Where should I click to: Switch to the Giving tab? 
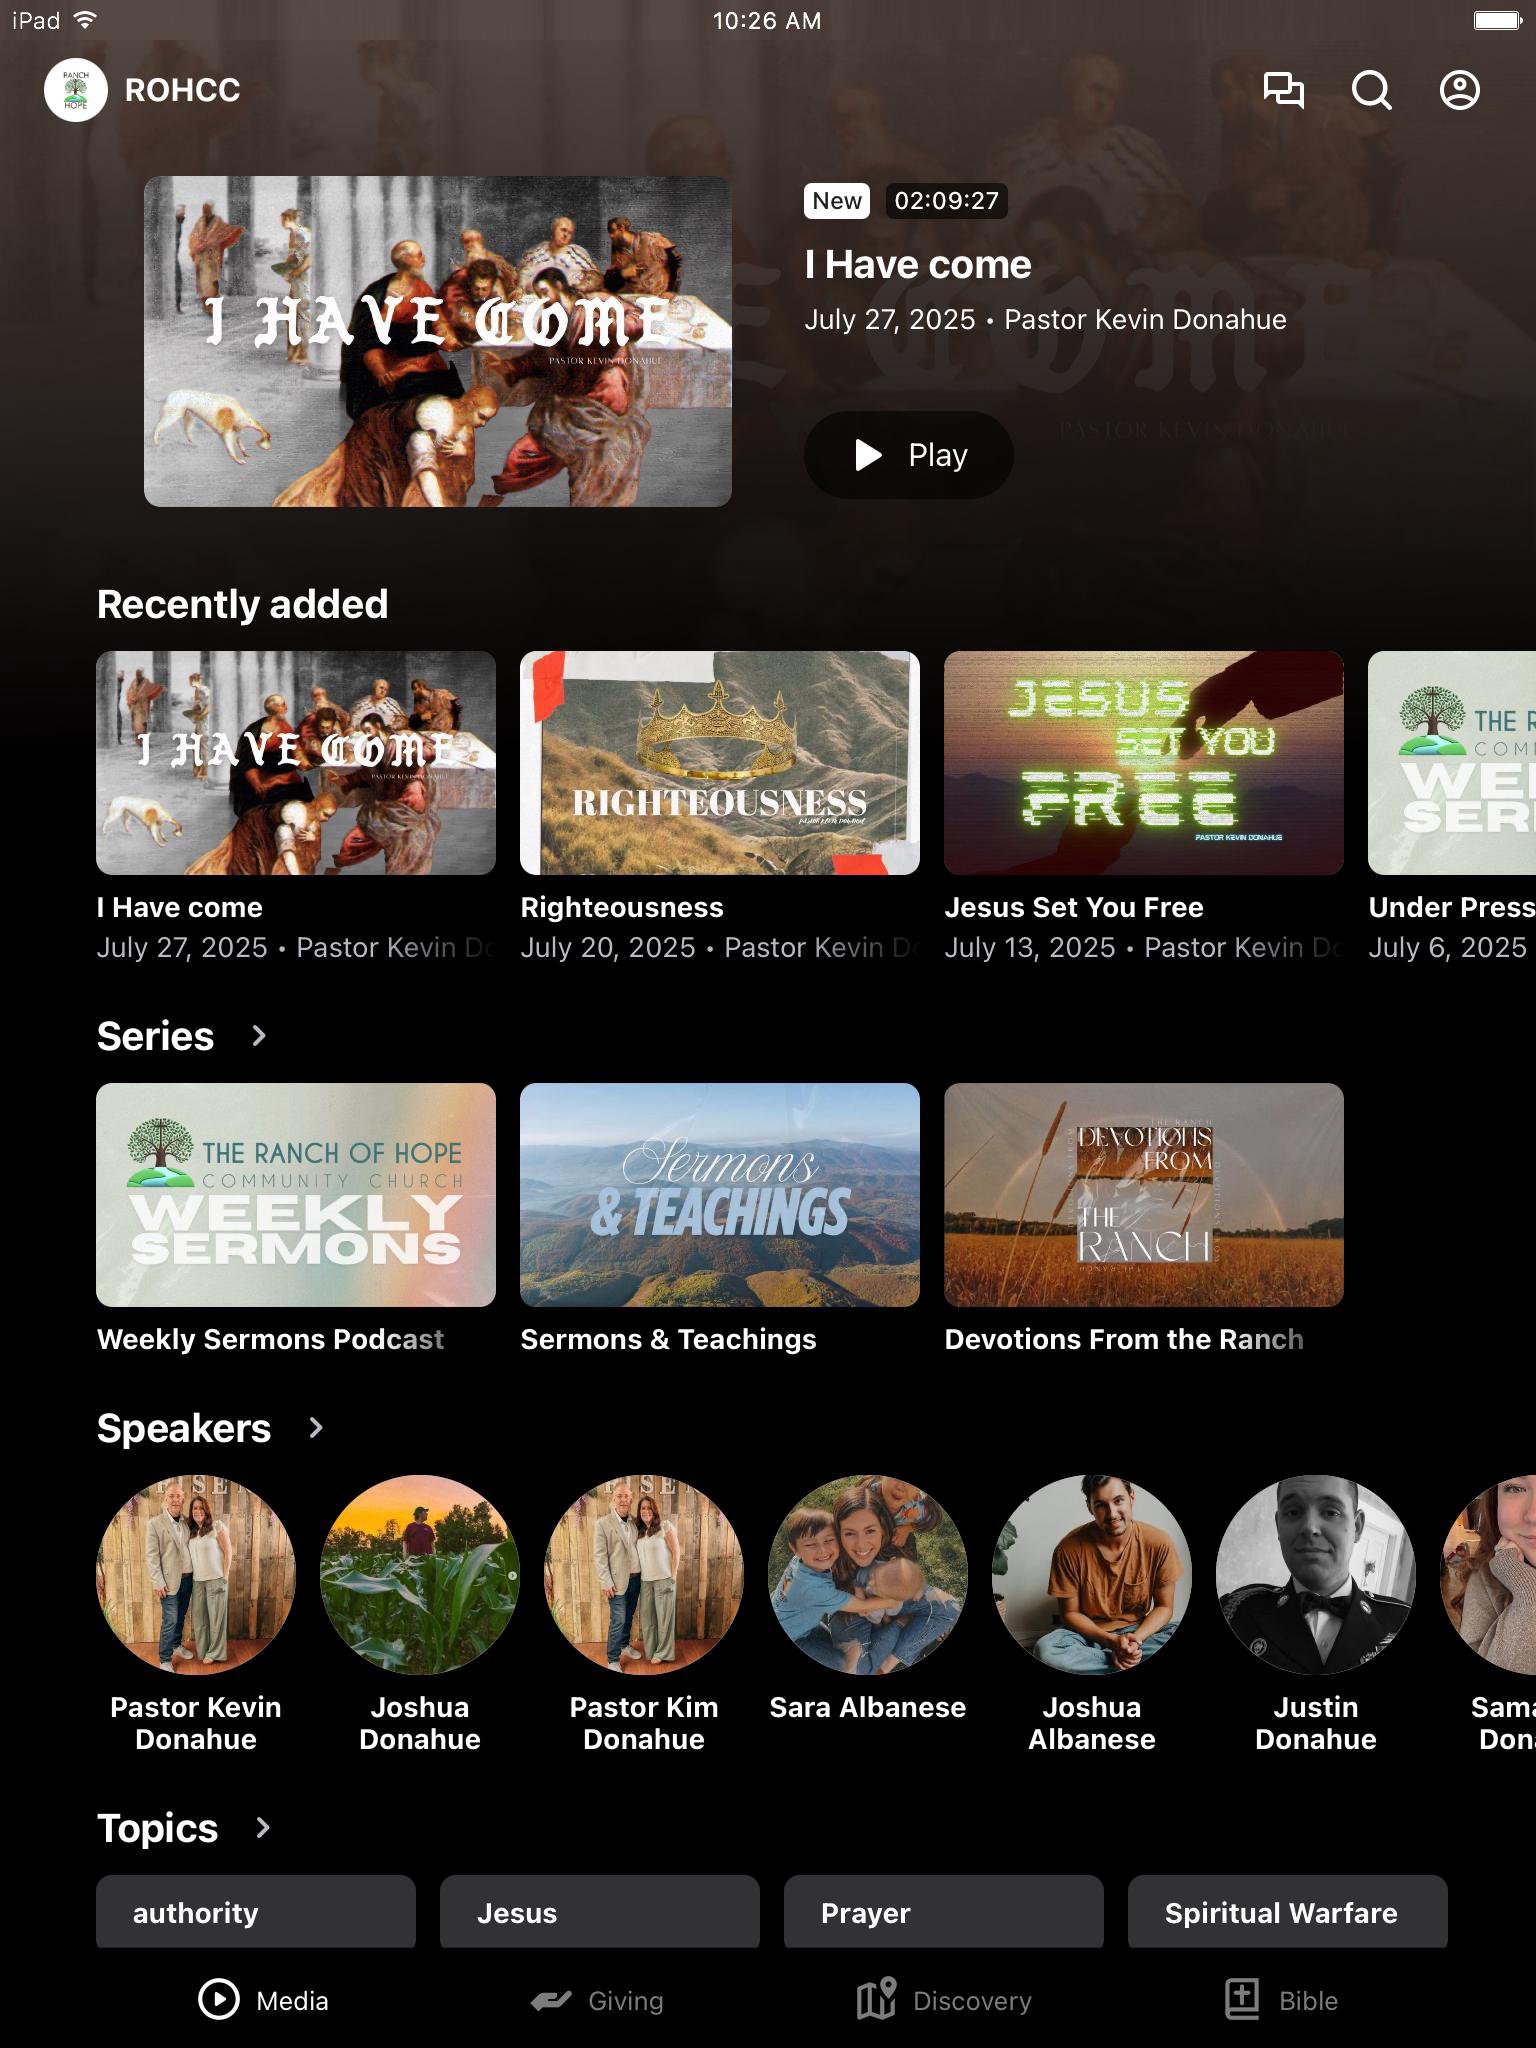597,2000
